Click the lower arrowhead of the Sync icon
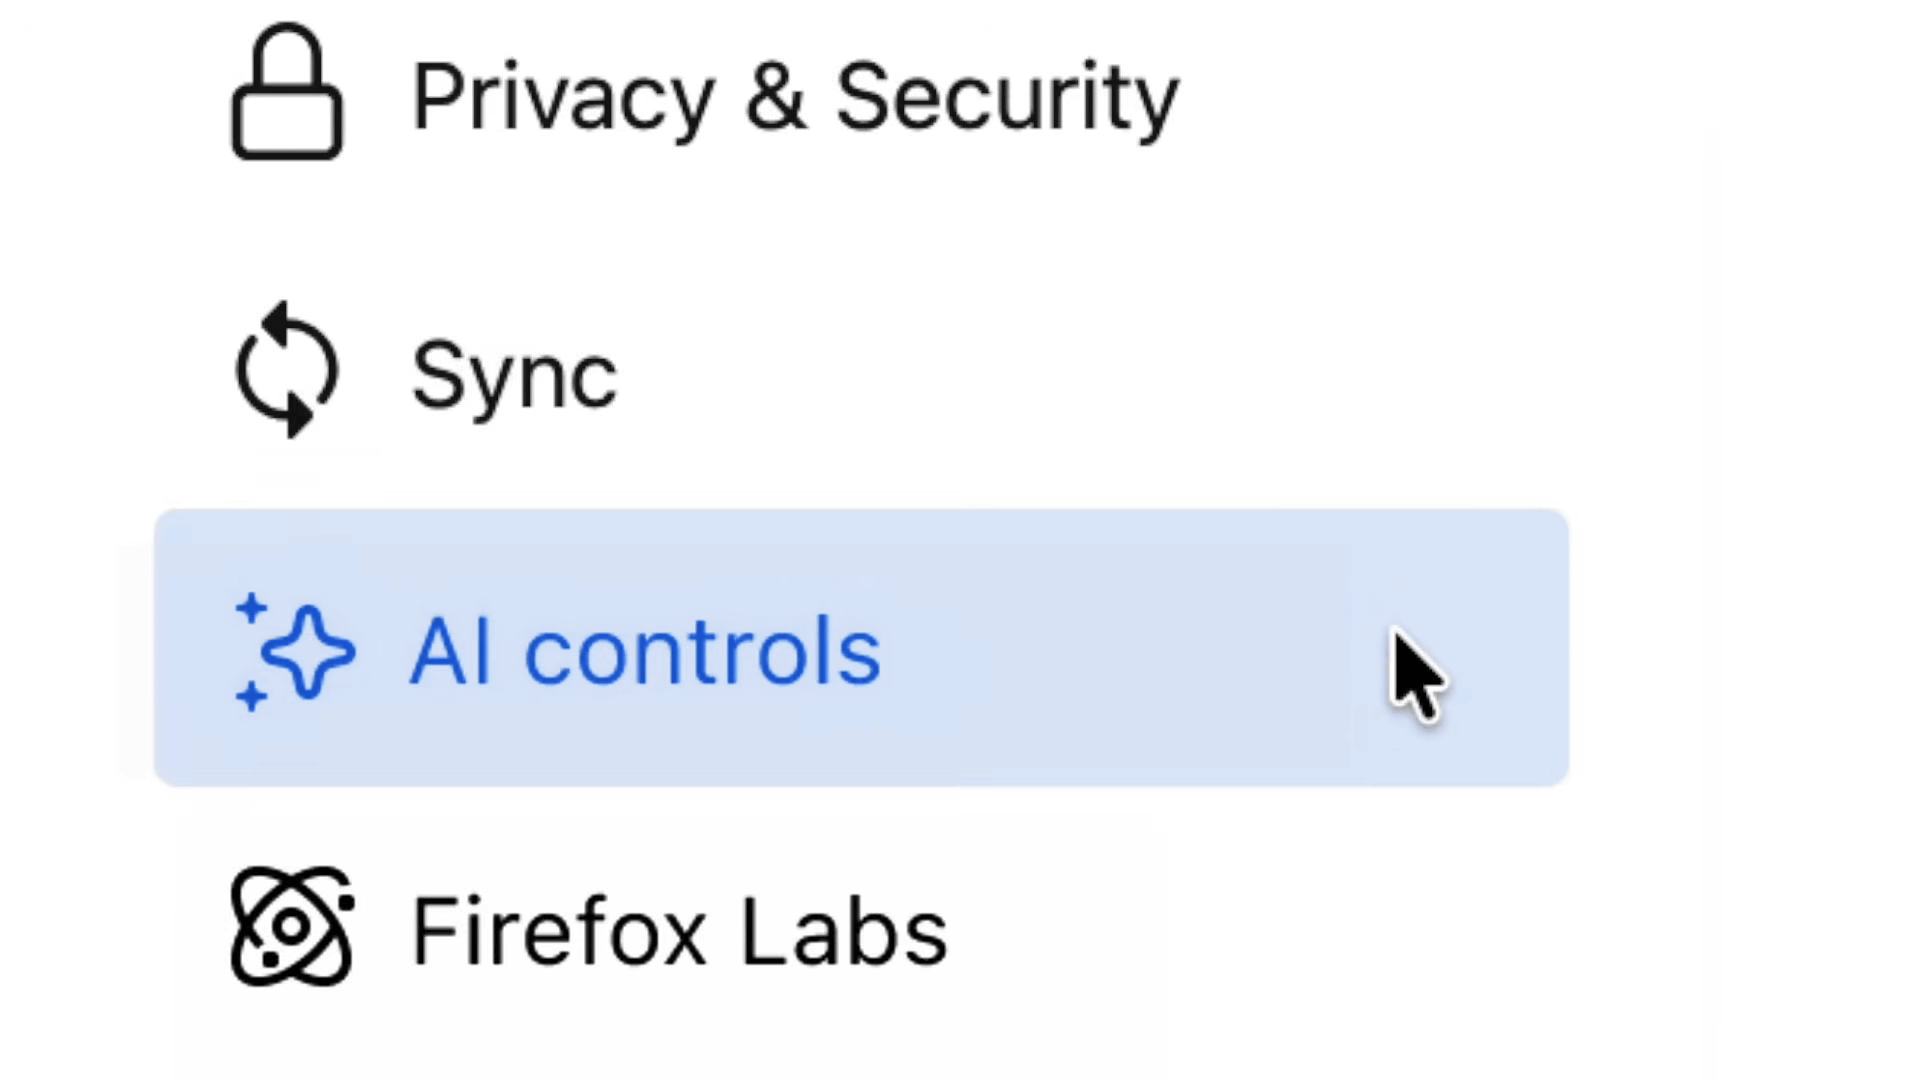Viewport: 1920px width, 1080px height. pyautogui.click(x=295, y=414)
